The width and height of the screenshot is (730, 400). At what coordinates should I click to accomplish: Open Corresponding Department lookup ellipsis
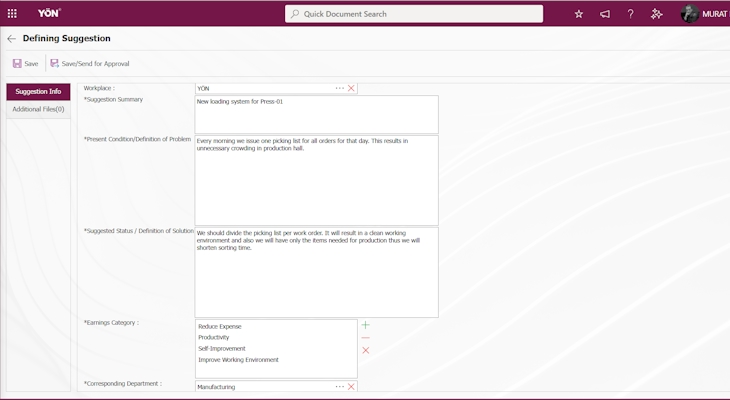coord(339,386)
